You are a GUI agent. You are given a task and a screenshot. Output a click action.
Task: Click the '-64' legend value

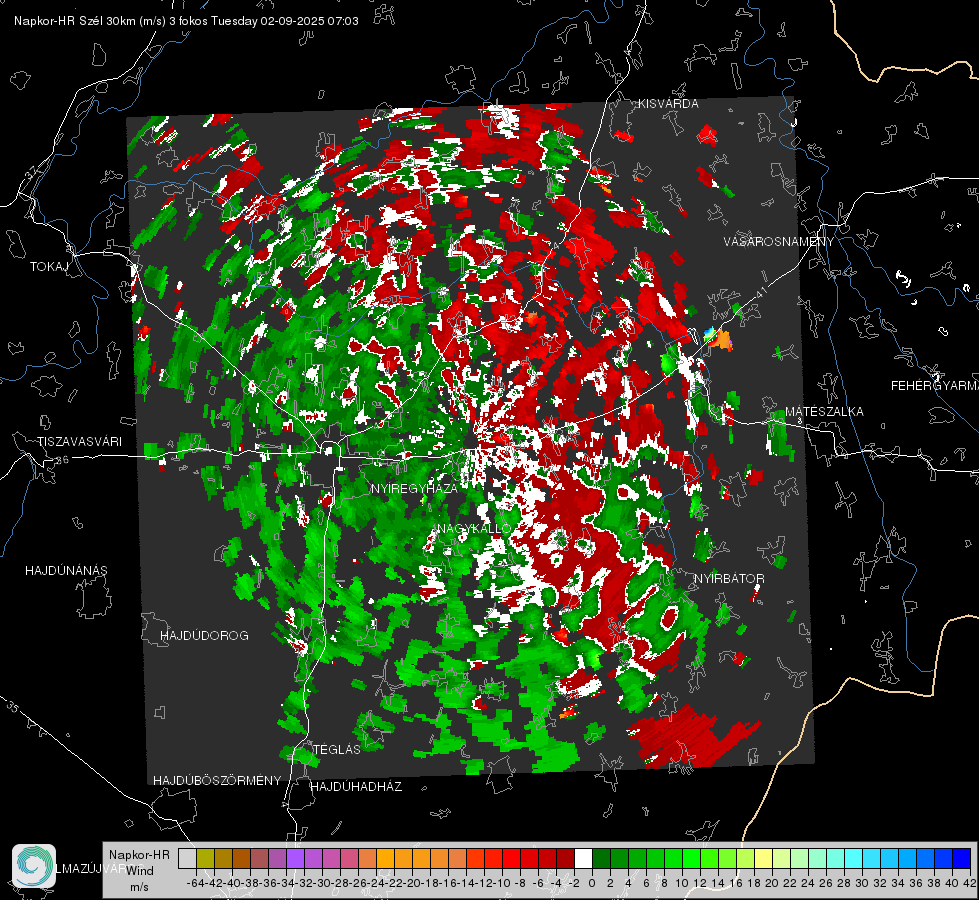click(x=196, y=883)
